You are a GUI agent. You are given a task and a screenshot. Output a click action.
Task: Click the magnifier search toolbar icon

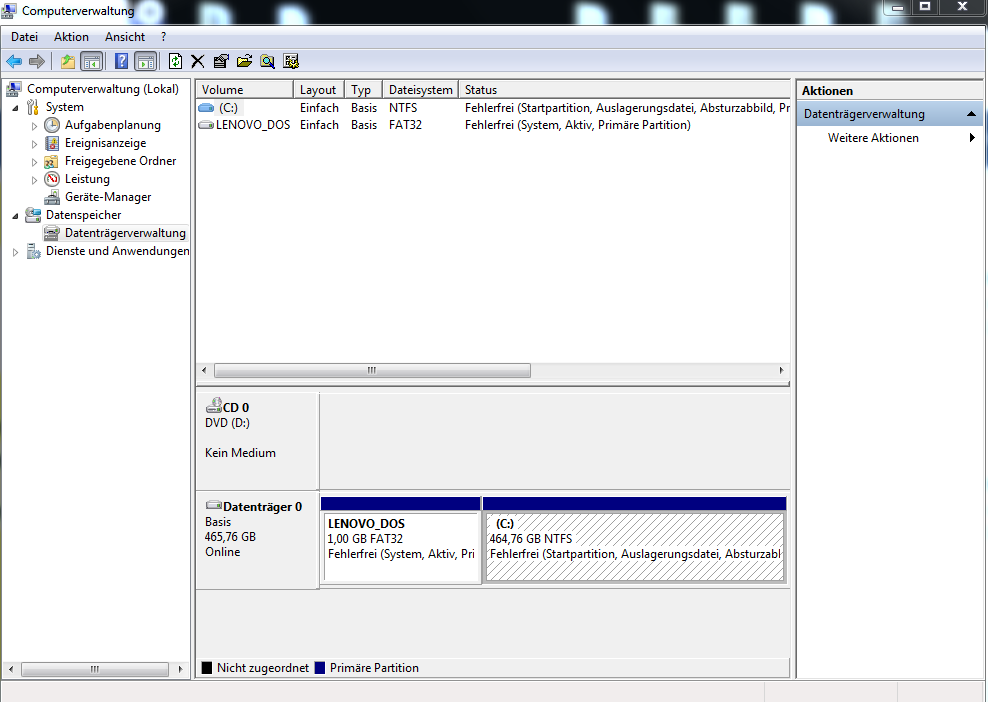268,61
